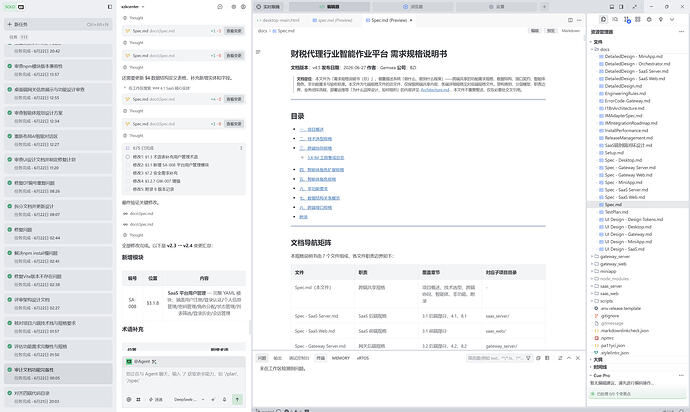The height and width of the screenshot is (412, 690).
Task: Create new task with 新任务 button
Action: point(58,24)
